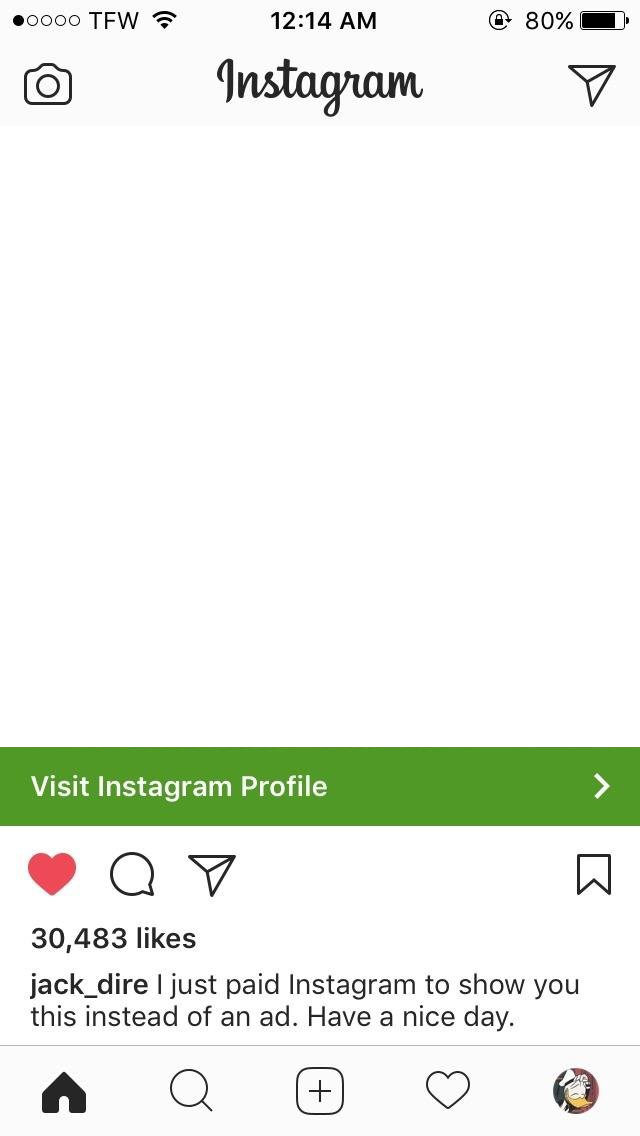
Task: Open your profile avatar tab
Action: click(575, 1090)
